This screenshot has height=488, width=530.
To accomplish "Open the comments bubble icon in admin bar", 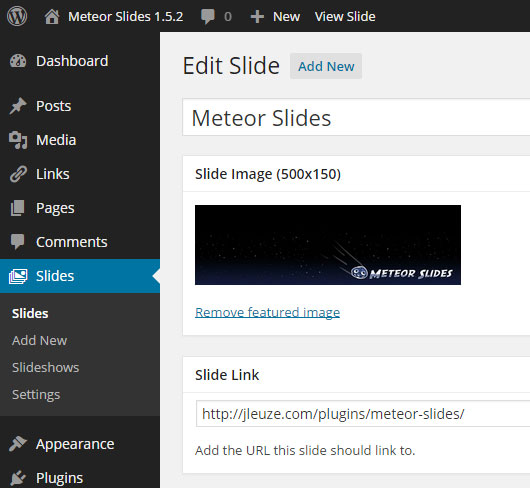I will (x=208, y=17).
